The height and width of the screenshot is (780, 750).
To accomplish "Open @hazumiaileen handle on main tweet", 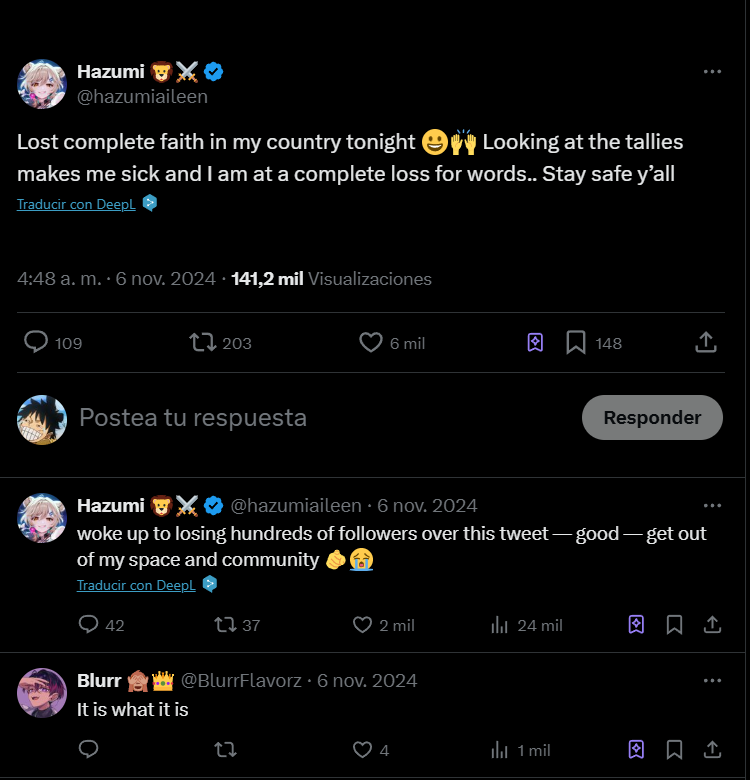I will tap(143, 97).
